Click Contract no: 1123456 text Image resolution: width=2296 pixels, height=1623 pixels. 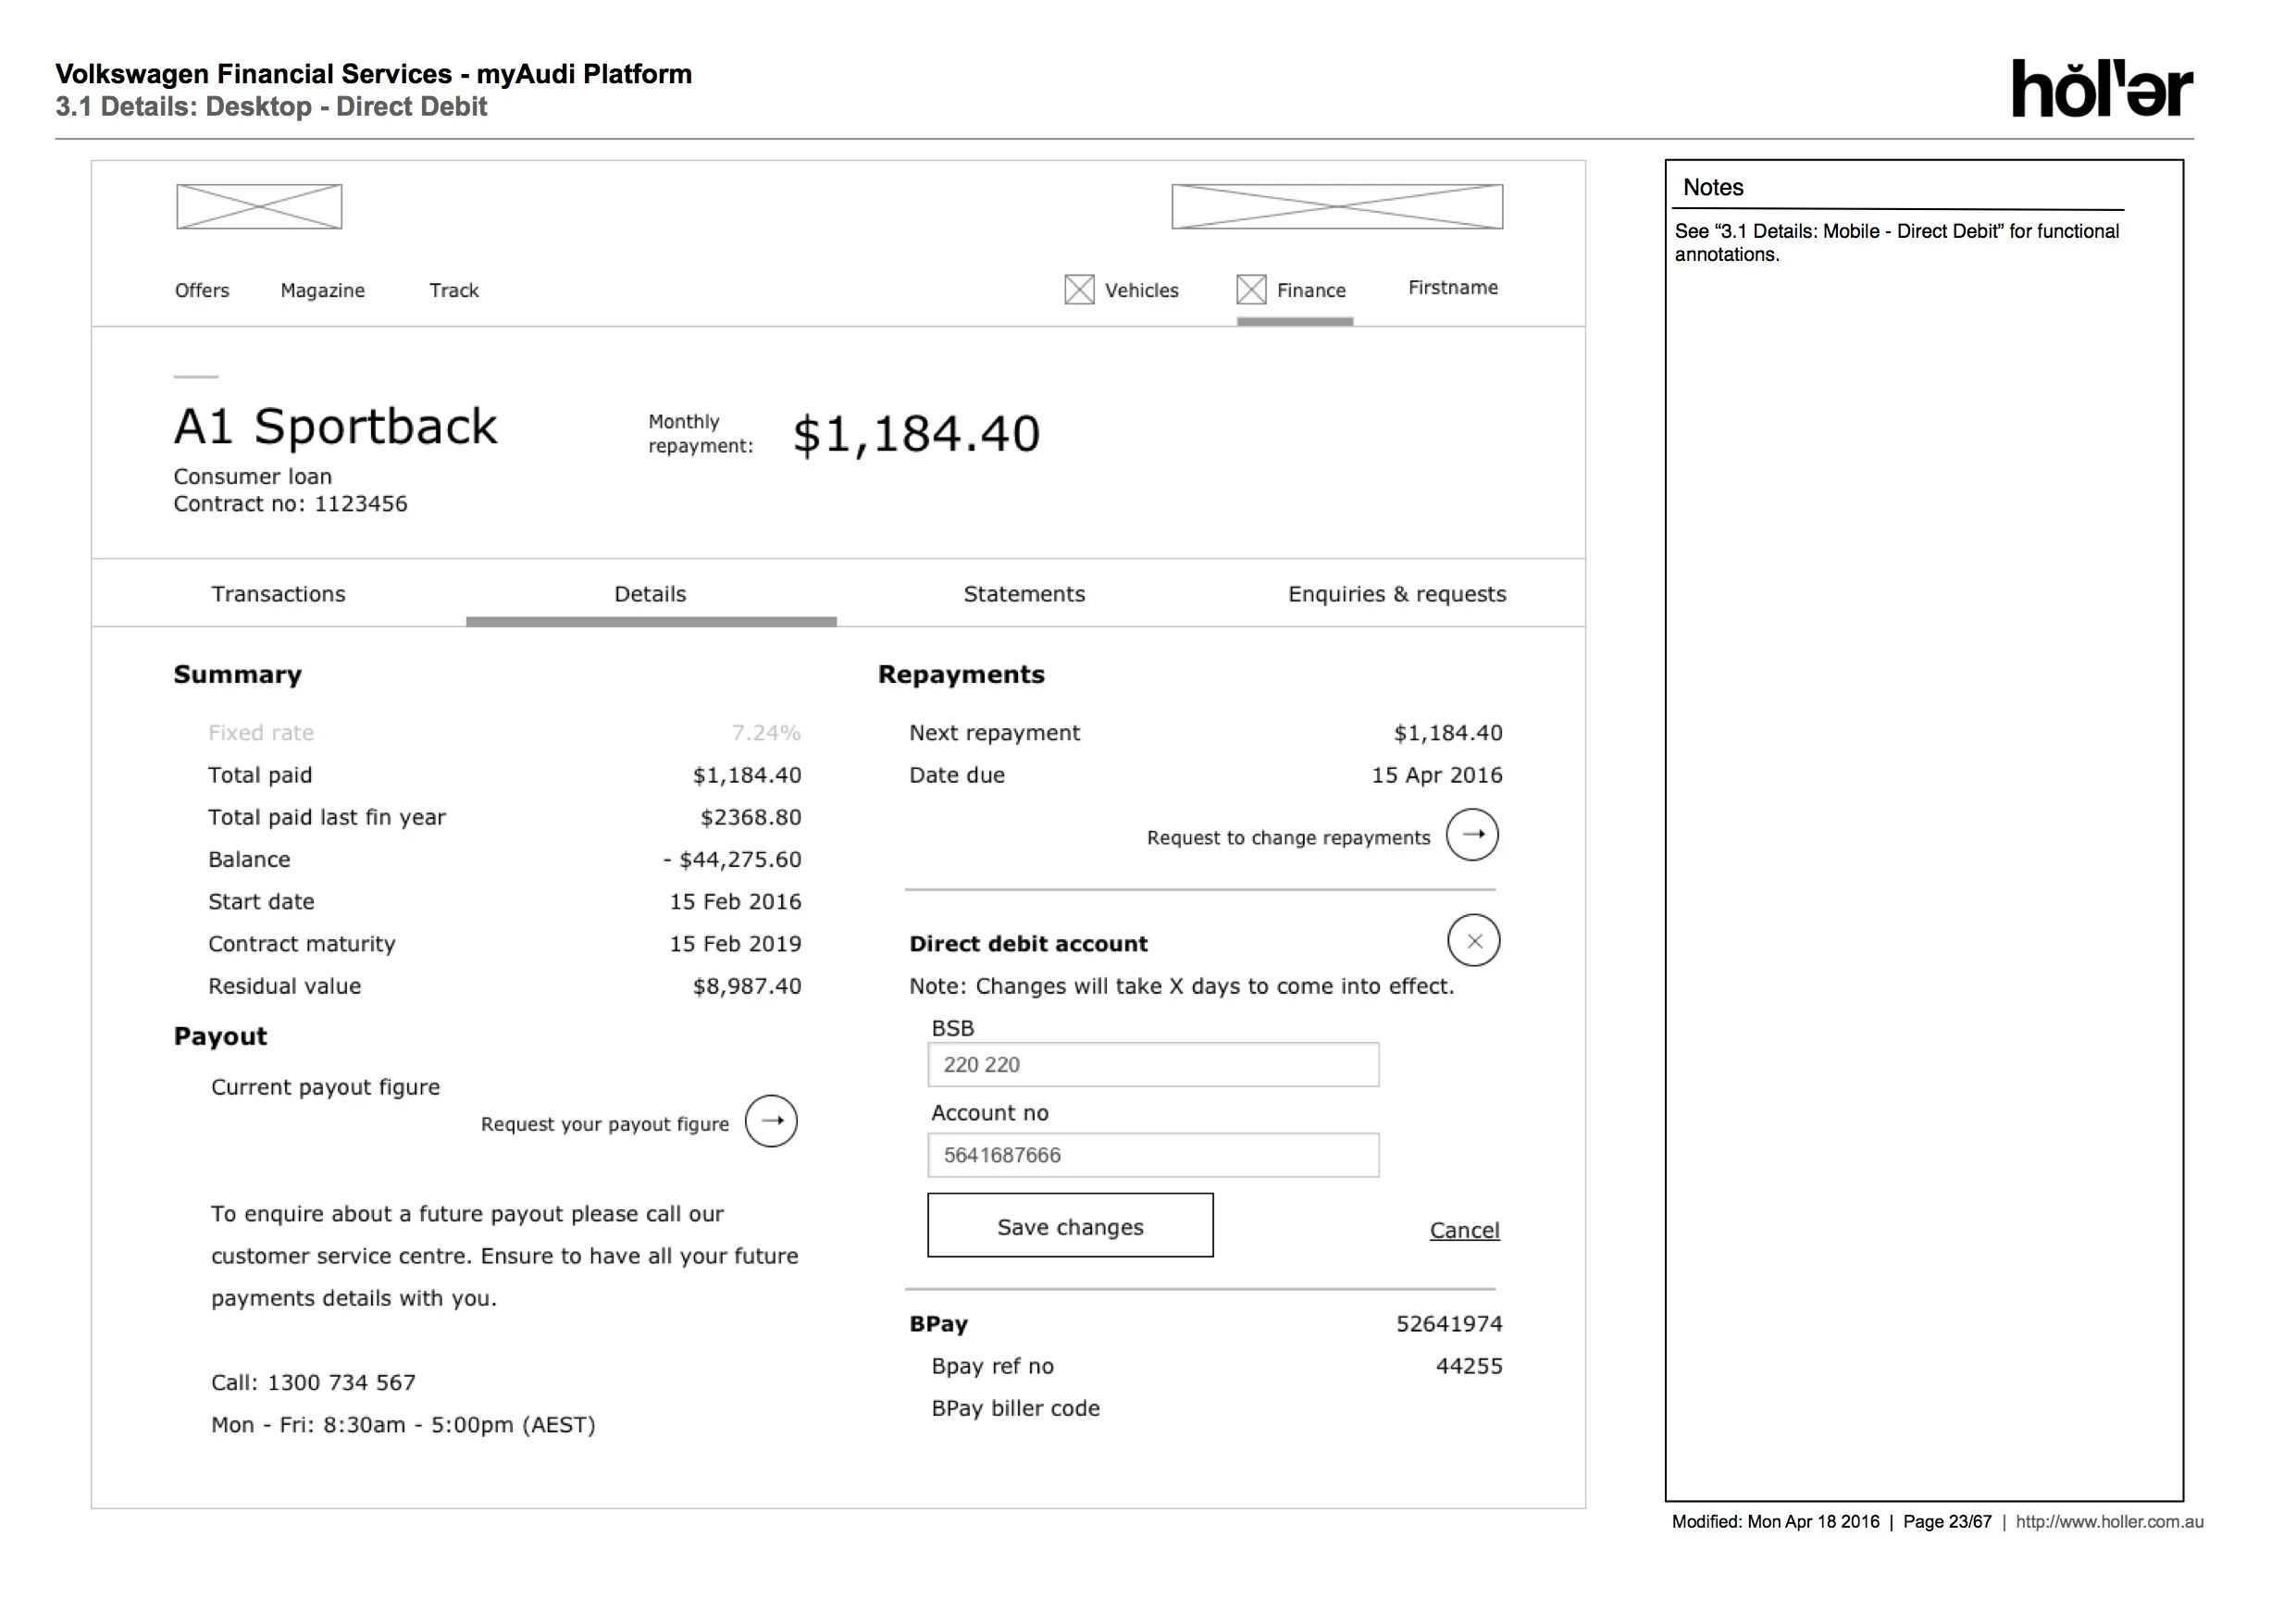290,504
